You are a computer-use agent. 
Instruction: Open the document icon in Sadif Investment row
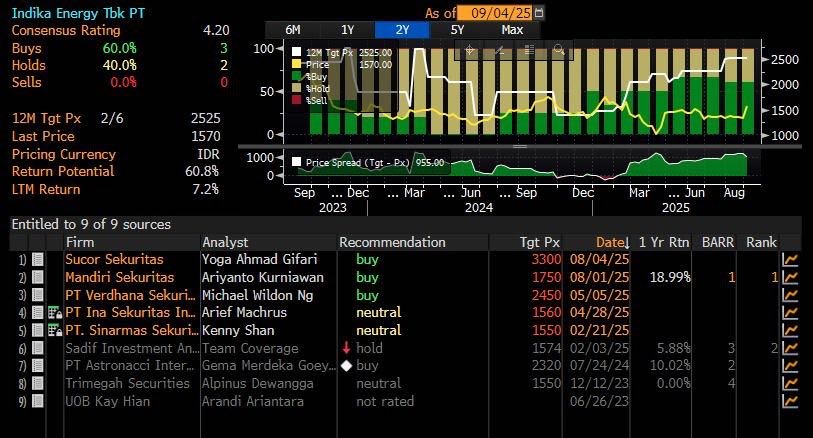pos(37,348)
